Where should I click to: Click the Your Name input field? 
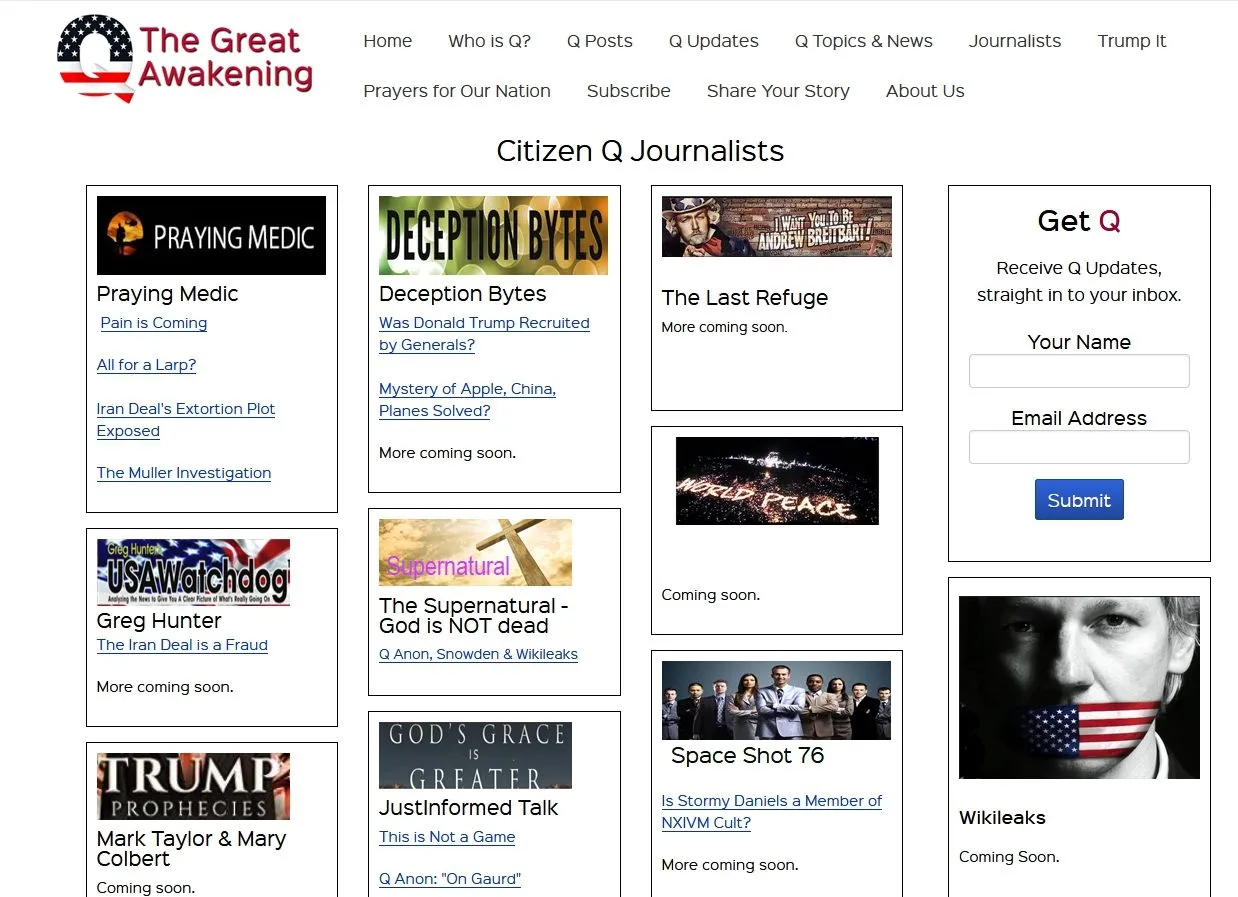pyautogui.click(x=1079, y=371)
